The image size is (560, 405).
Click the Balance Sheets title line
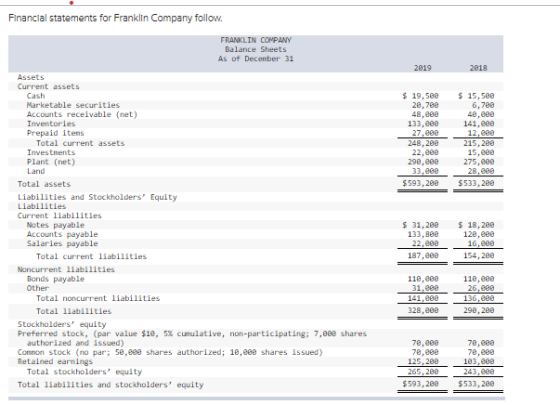click(256, 49)
